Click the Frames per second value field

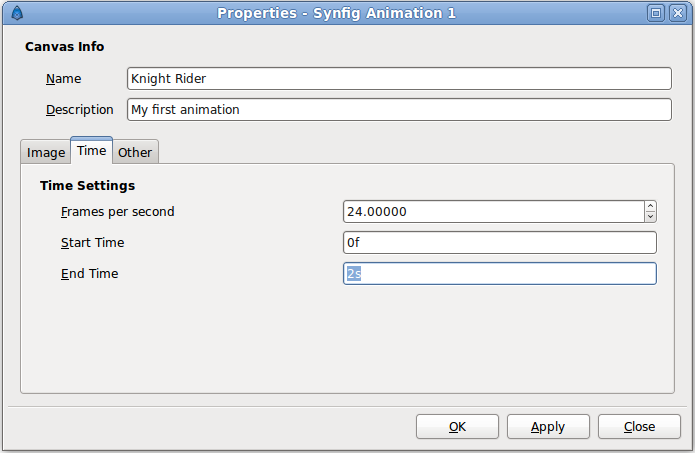(494, 211)
